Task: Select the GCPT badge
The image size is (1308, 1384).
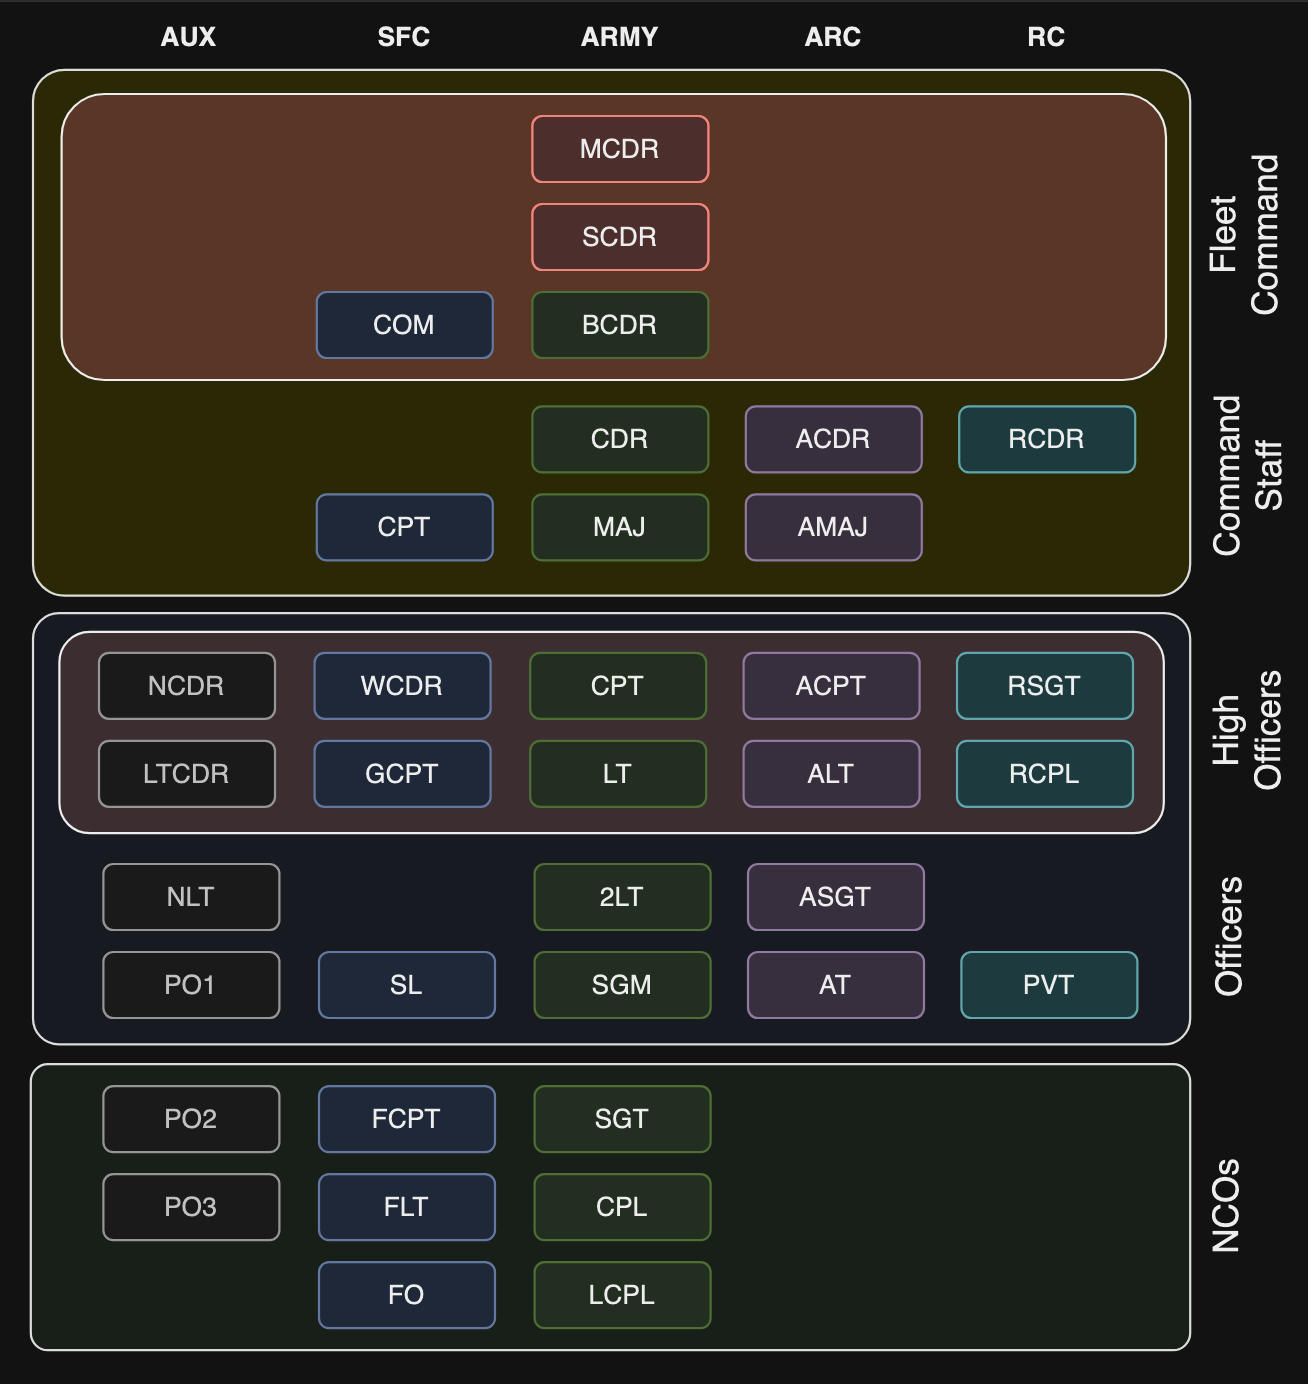Action: coord(402,773)
